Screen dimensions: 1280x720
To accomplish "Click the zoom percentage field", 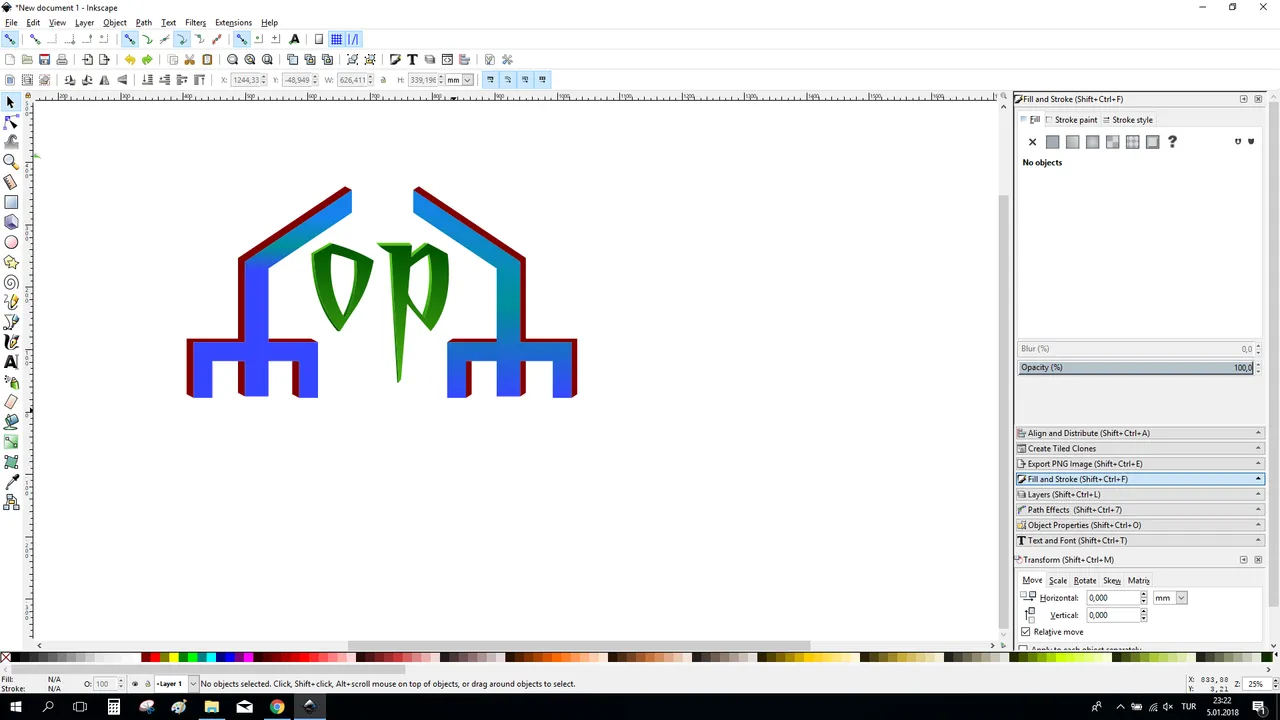I will pos(1255,684).
